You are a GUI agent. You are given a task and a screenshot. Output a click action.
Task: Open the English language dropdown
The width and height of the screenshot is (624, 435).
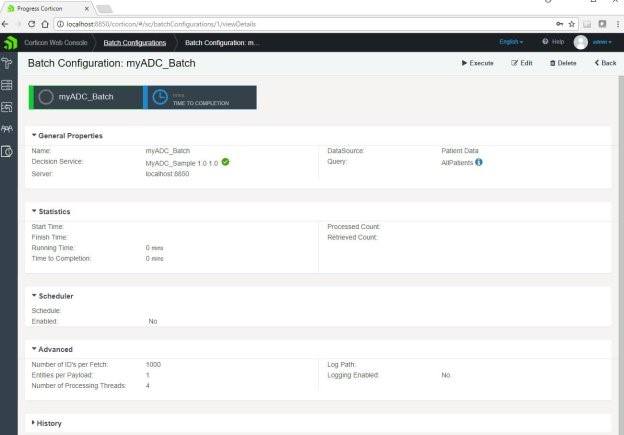click(511, 42)
